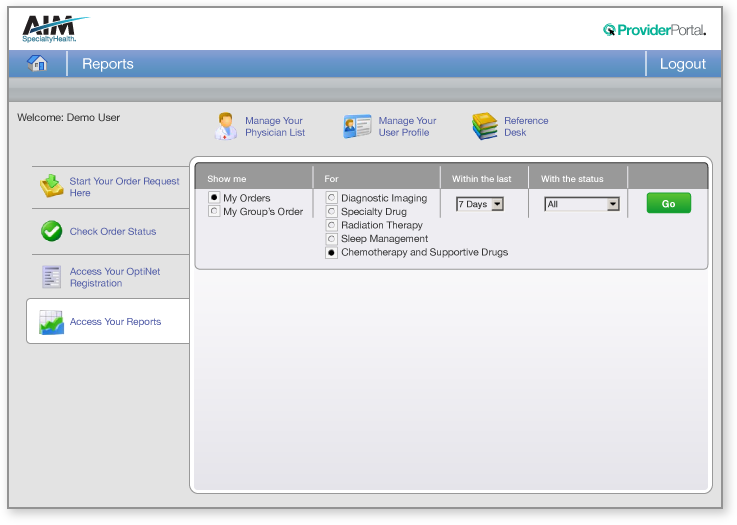This screenshot has height=525, width=737.
Task: Open the 7 Days time range dropdown
Action: 480,204
